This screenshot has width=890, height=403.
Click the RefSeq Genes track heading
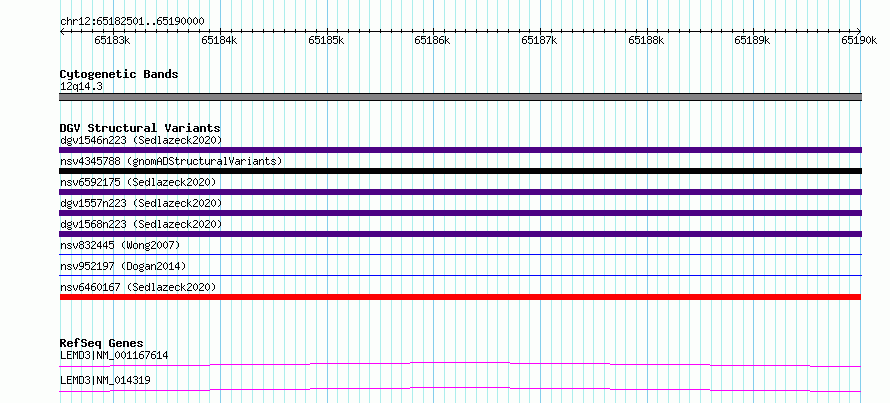pyautogui.click(x=102, y=343)
